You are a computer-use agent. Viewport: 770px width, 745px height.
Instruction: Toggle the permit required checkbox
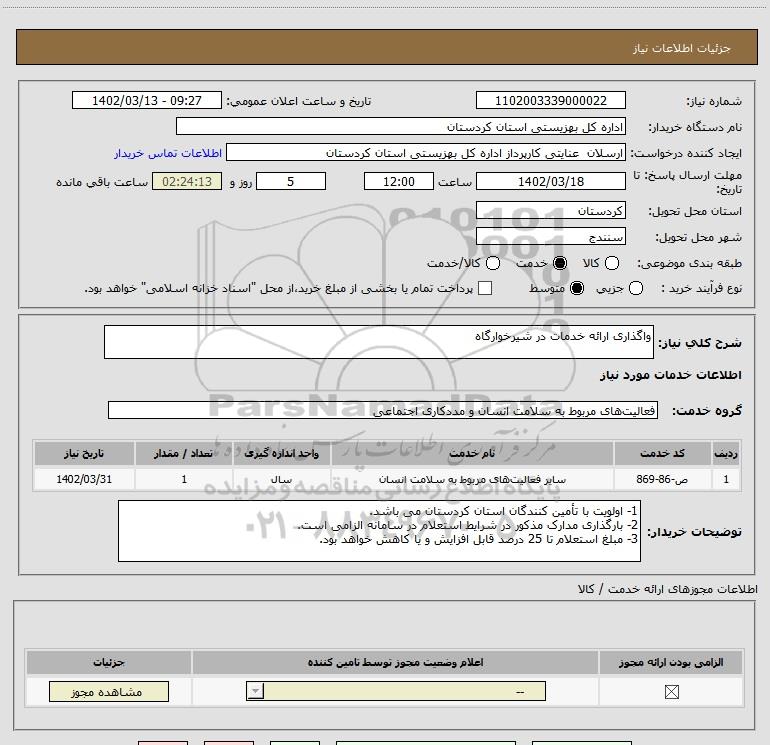pyautogui.click(x=671, y=692)
